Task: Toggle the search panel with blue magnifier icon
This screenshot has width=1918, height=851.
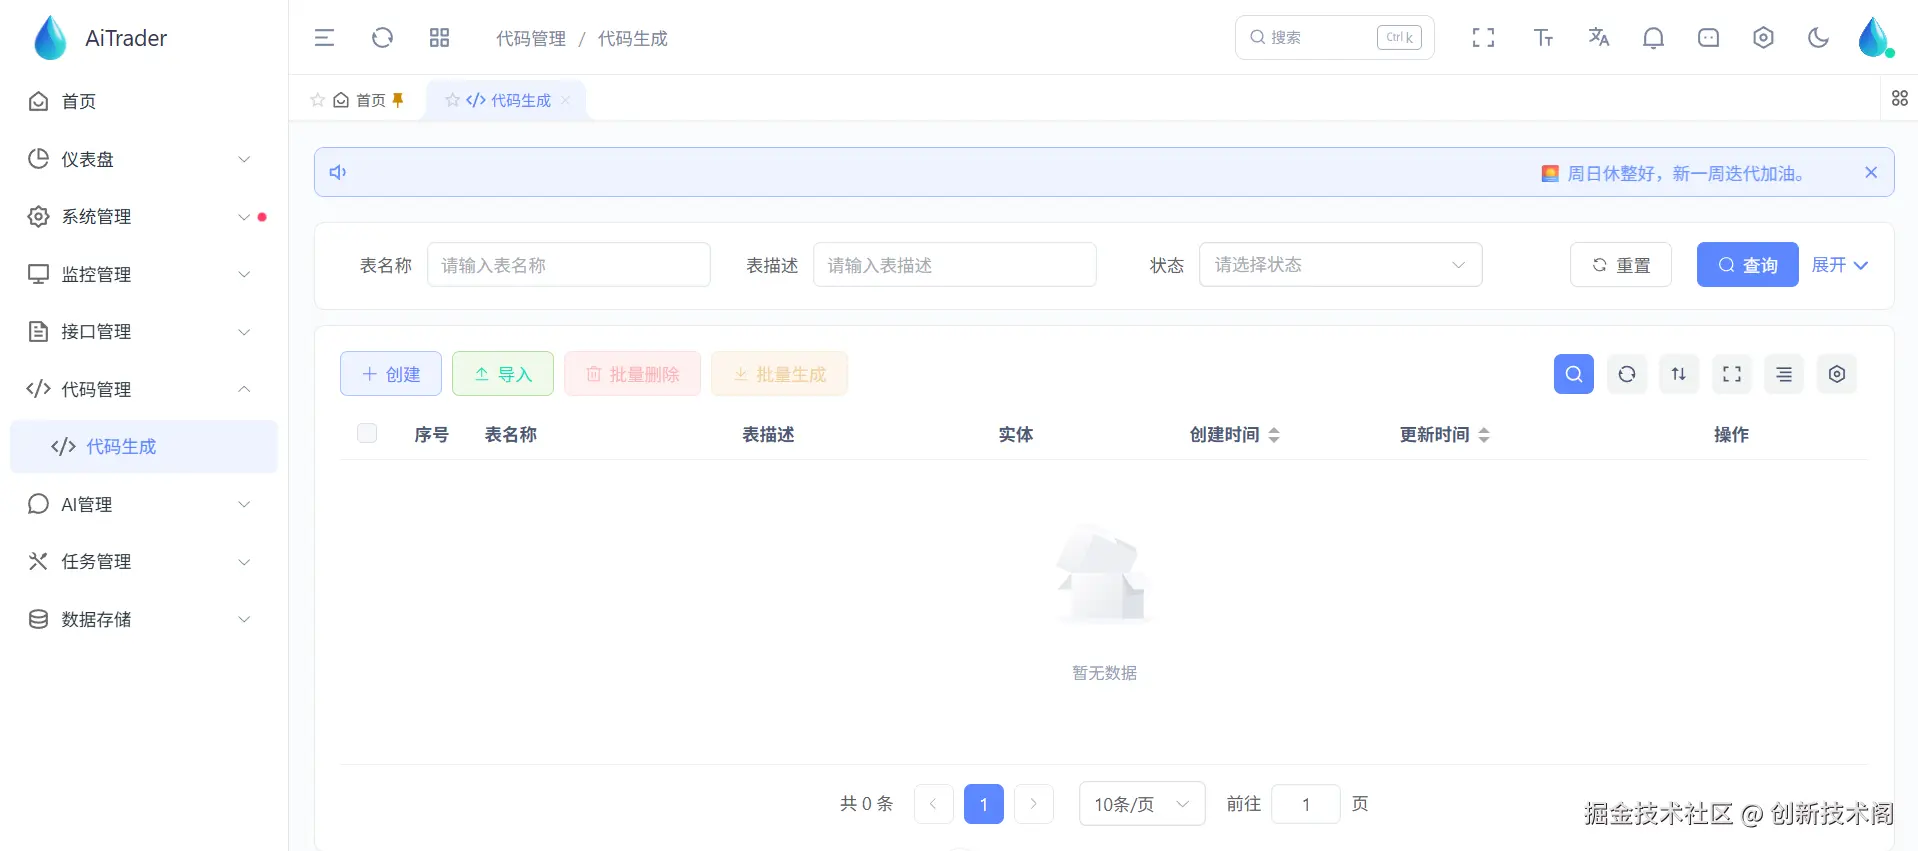Action: click(1573, 374)
